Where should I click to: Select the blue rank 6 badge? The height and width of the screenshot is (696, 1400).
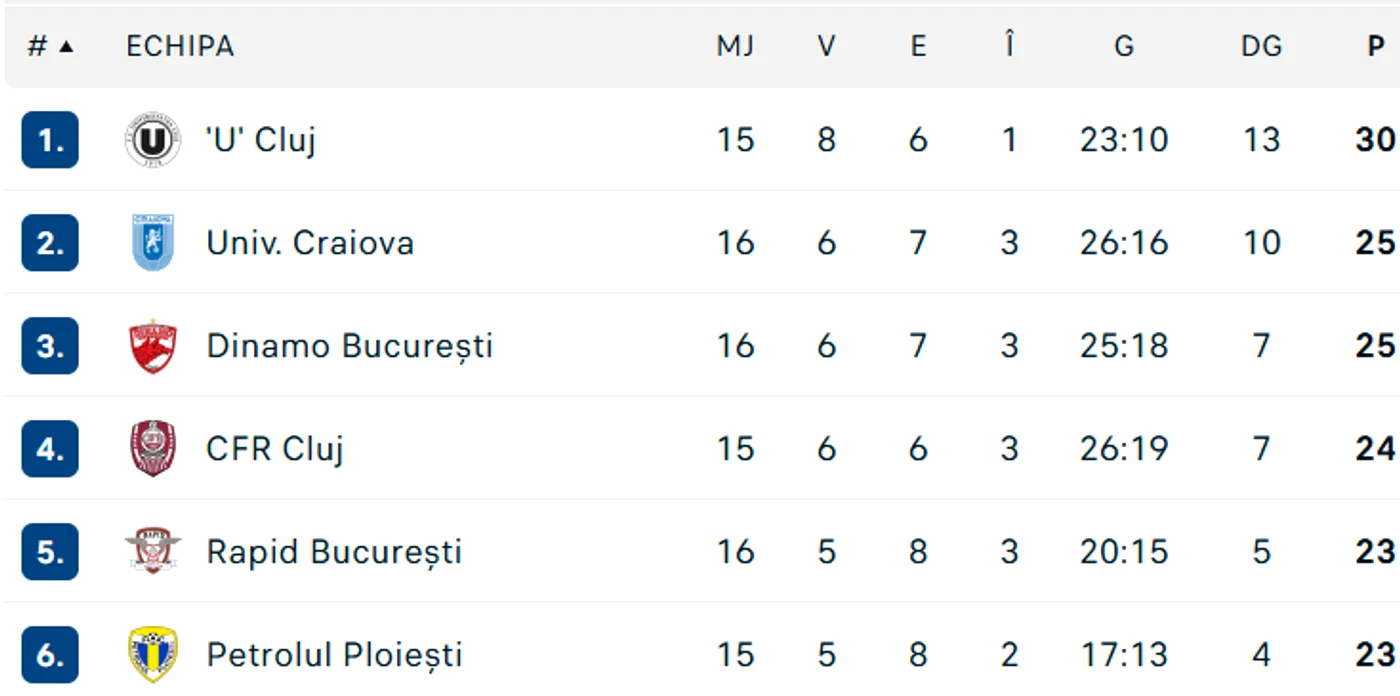[50, 655]
